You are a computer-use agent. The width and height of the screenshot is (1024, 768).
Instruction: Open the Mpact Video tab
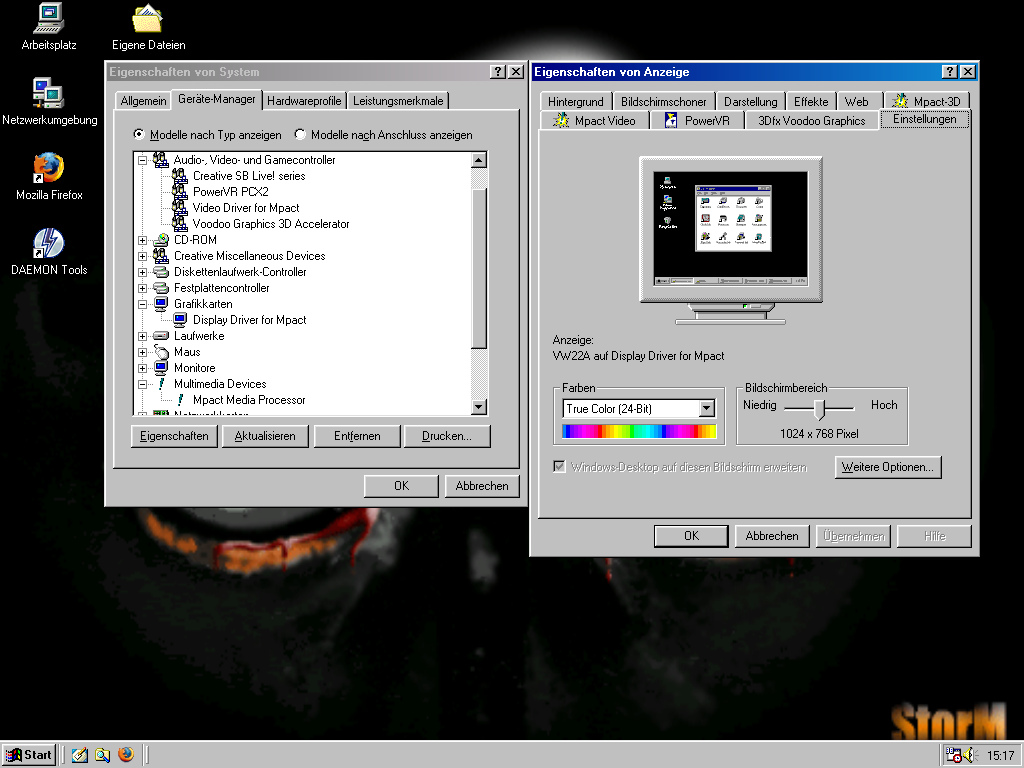pyautogui.click(x=594, y=120)
